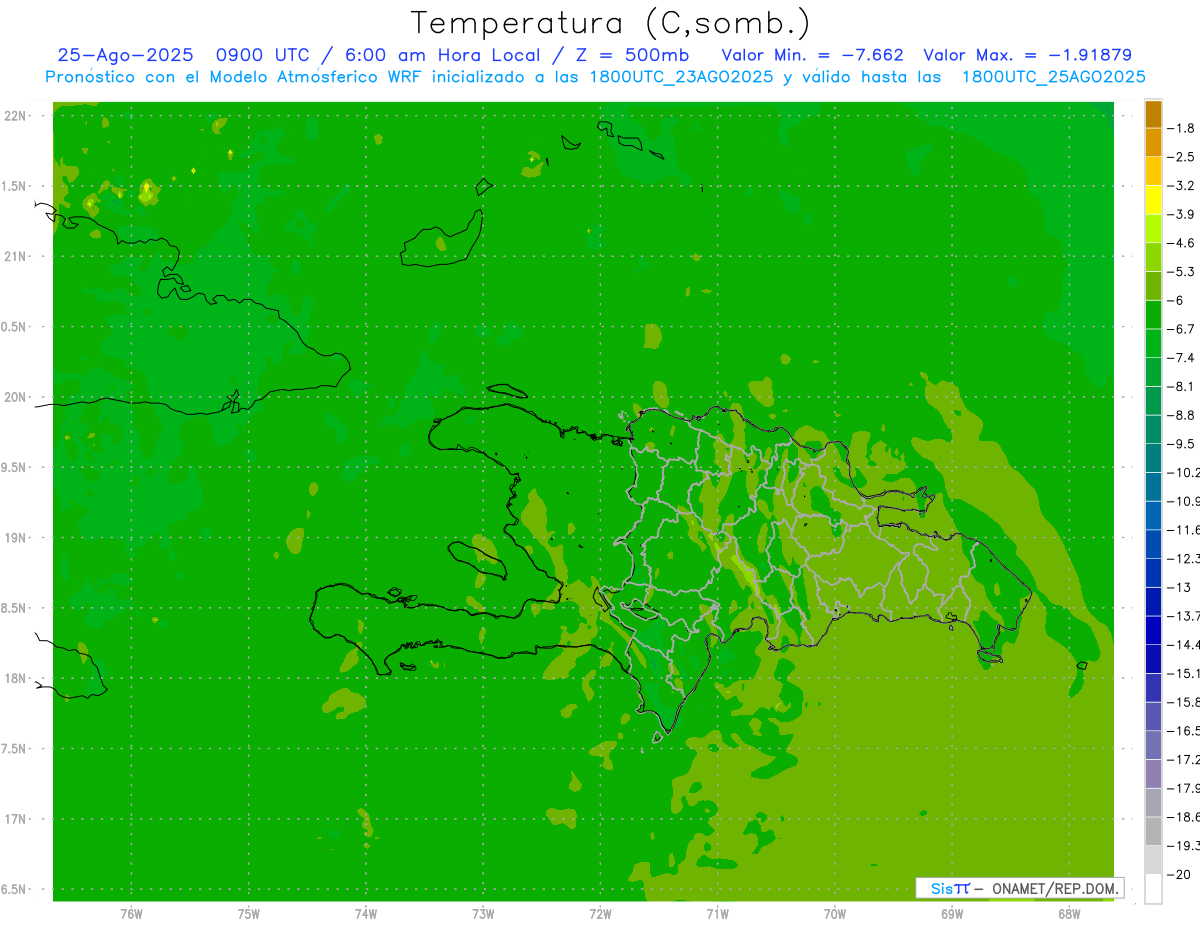Viewport: 1200px width, 927px height.
Task: Pick the lime swatch between -3.9 and -4.6
Action: pyautogui.click(x=1153, y=229)
